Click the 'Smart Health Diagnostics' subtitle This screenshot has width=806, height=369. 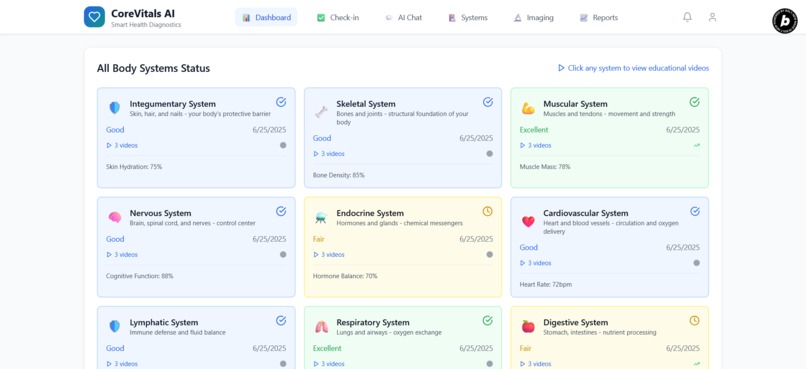coord(146,25)
